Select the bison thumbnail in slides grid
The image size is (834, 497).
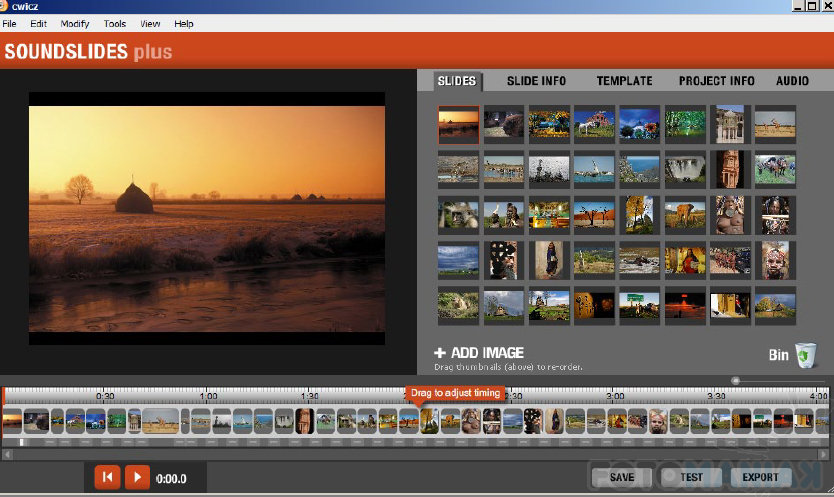tap(504, 125)
